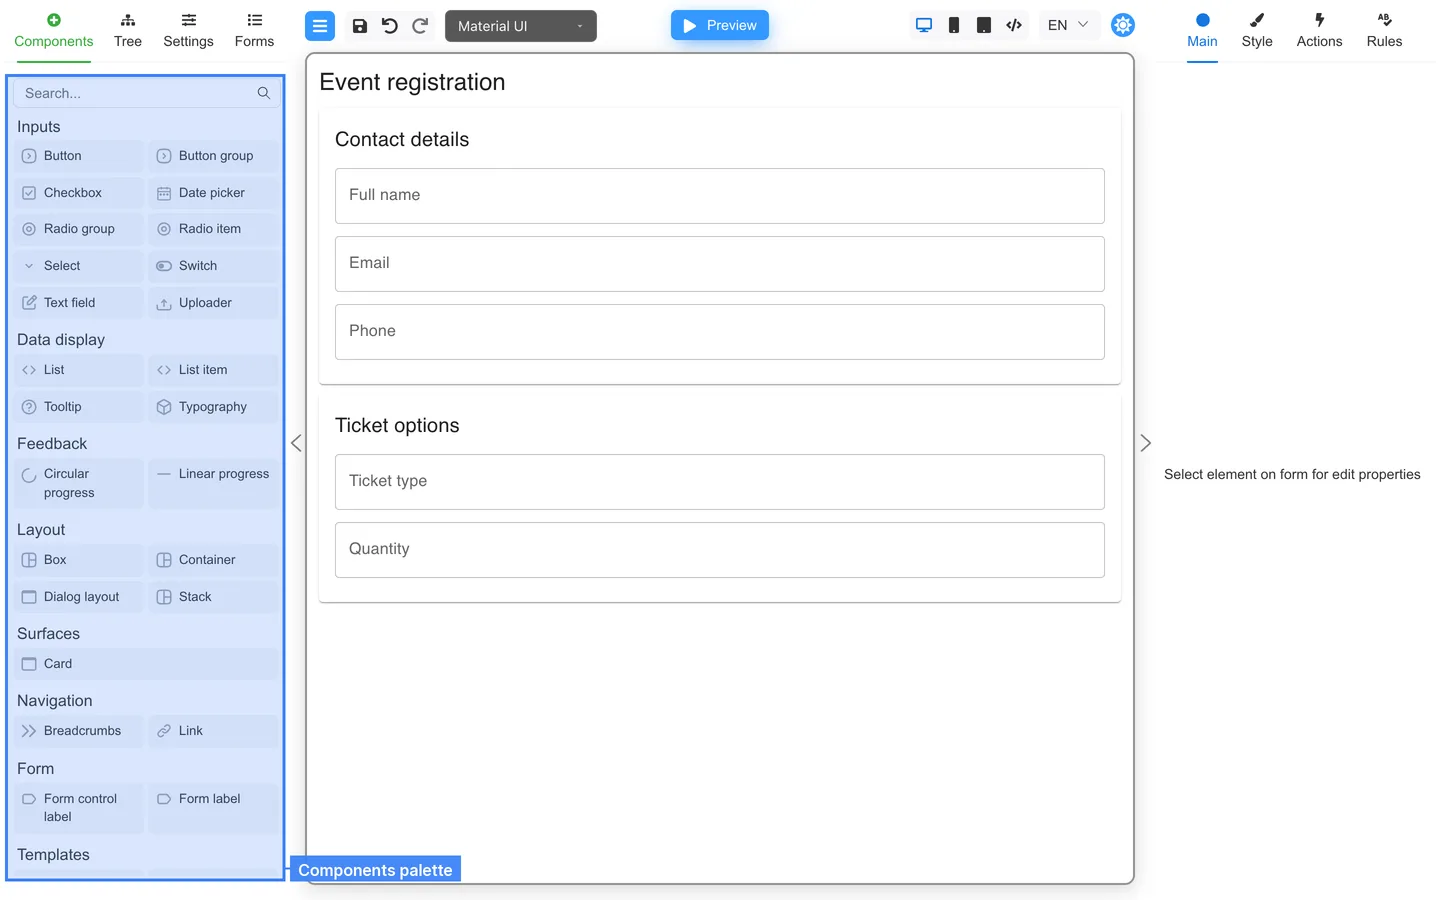Click the components Search field
Screen dimensions: 1440x900
[146, 93]
